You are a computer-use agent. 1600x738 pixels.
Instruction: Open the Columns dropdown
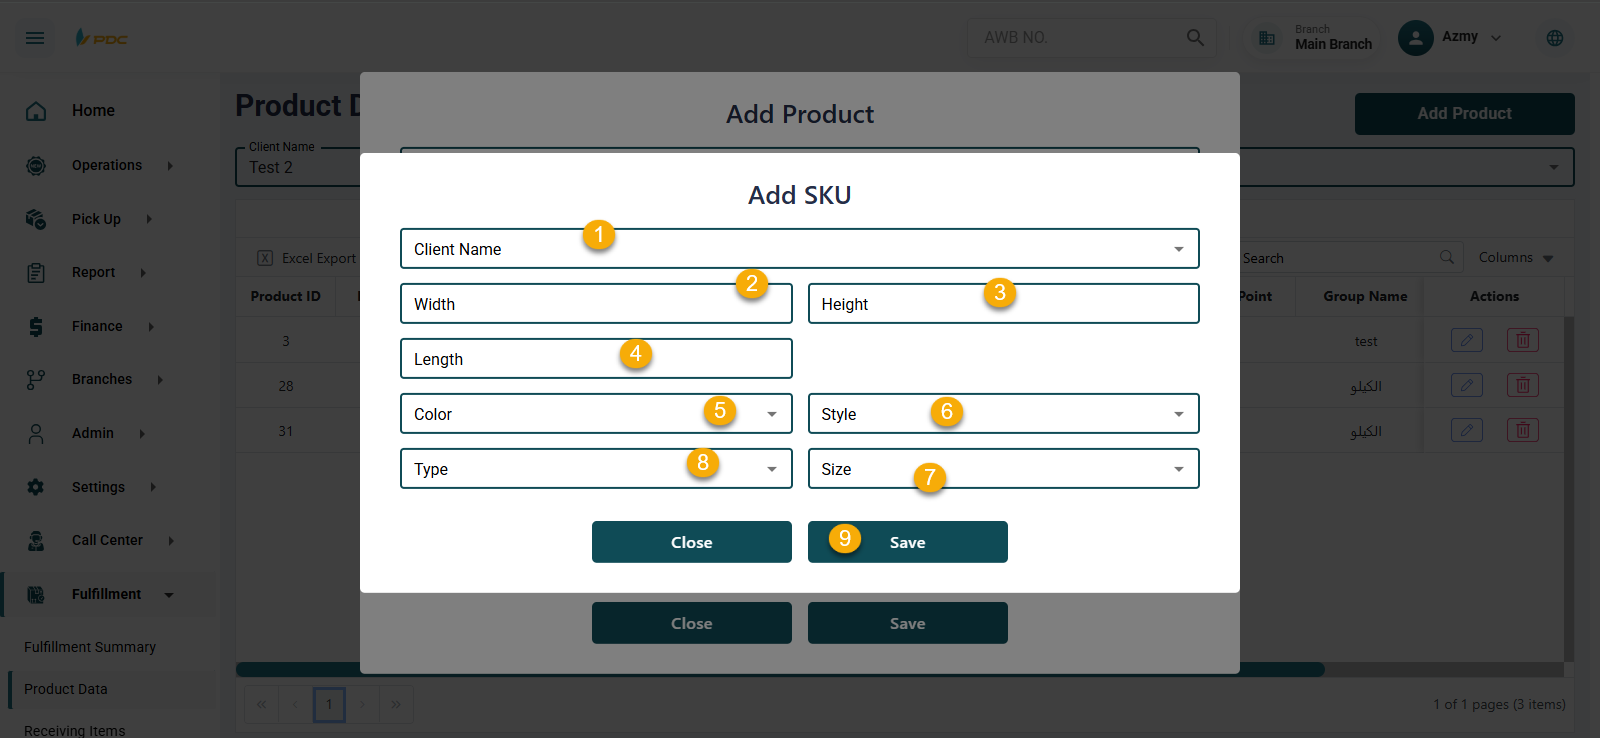coord(1516,257)
